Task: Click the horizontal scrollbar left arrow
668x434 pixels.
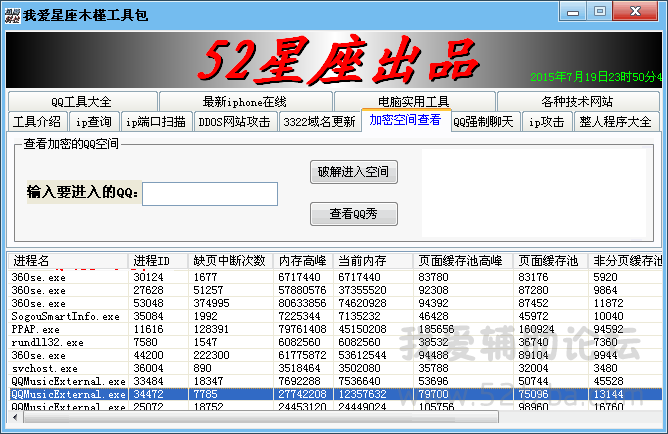Action: [x=16, y=417]
